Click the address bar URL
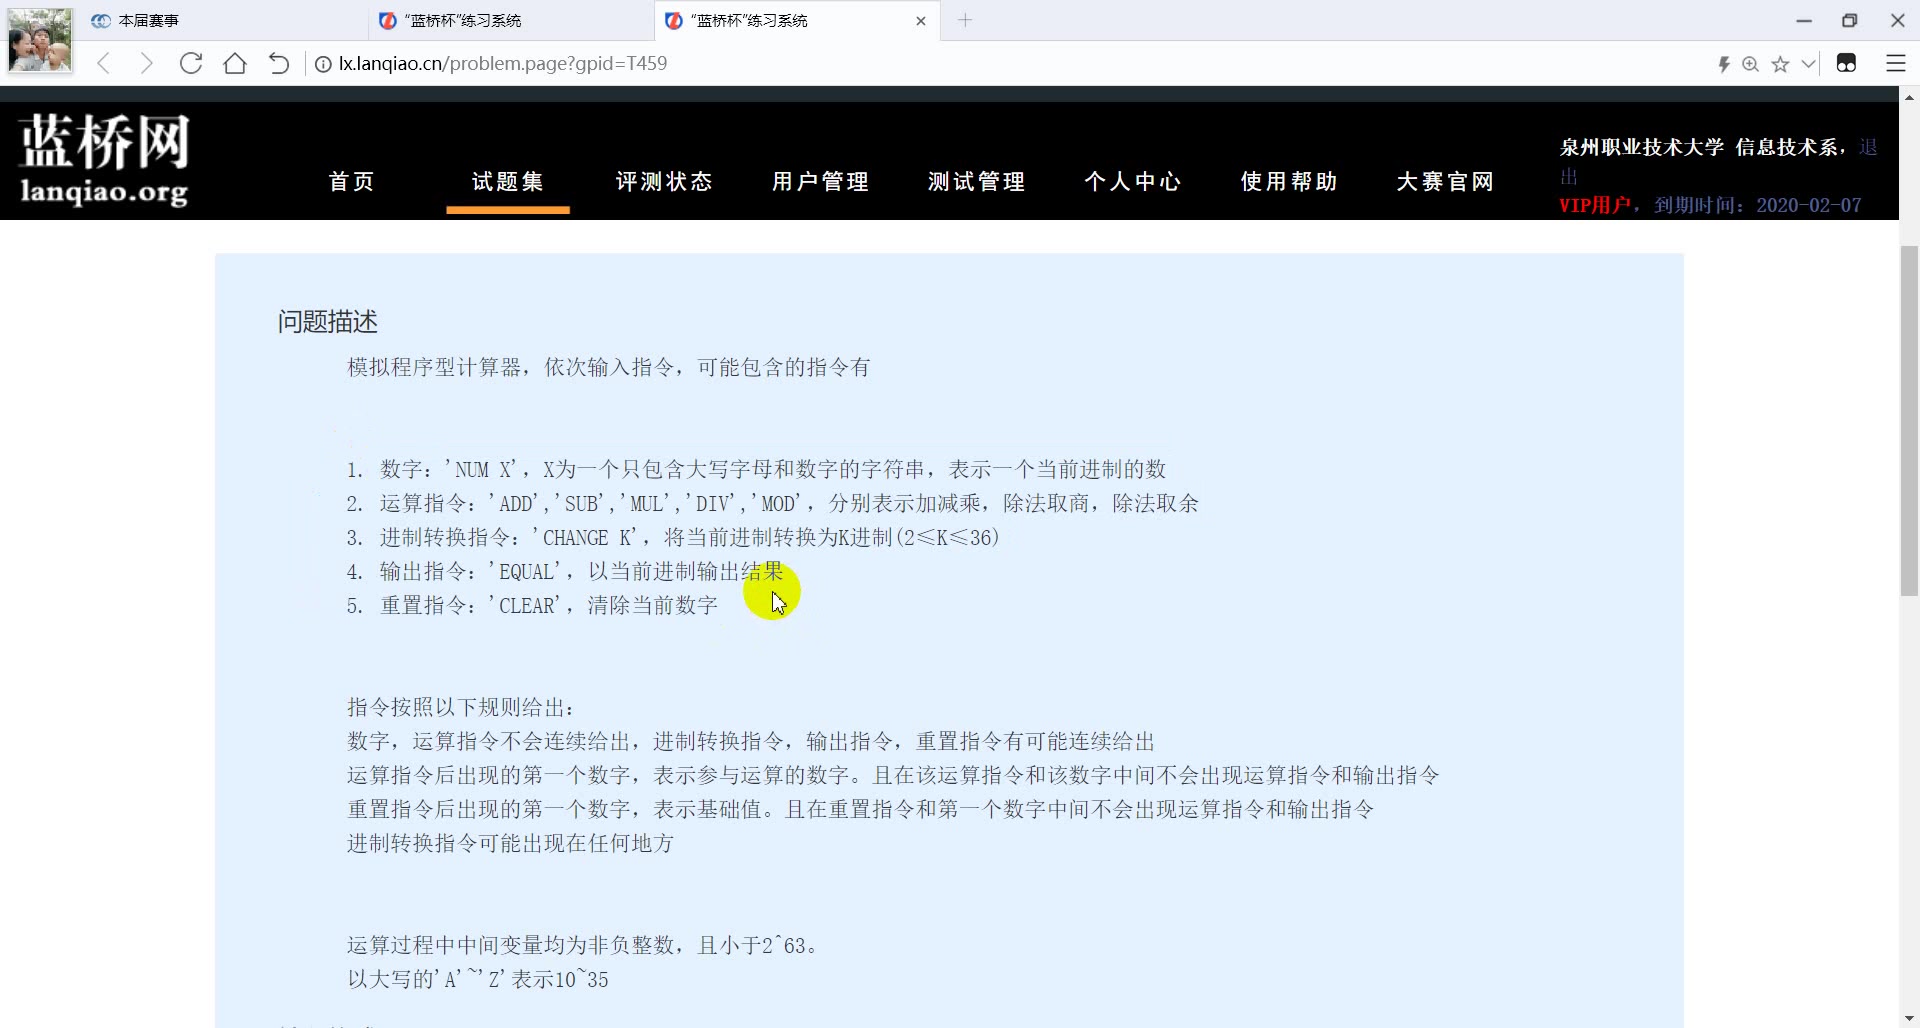The width and height of the screenshot is (1920, 1028). [x=503, y=64]
